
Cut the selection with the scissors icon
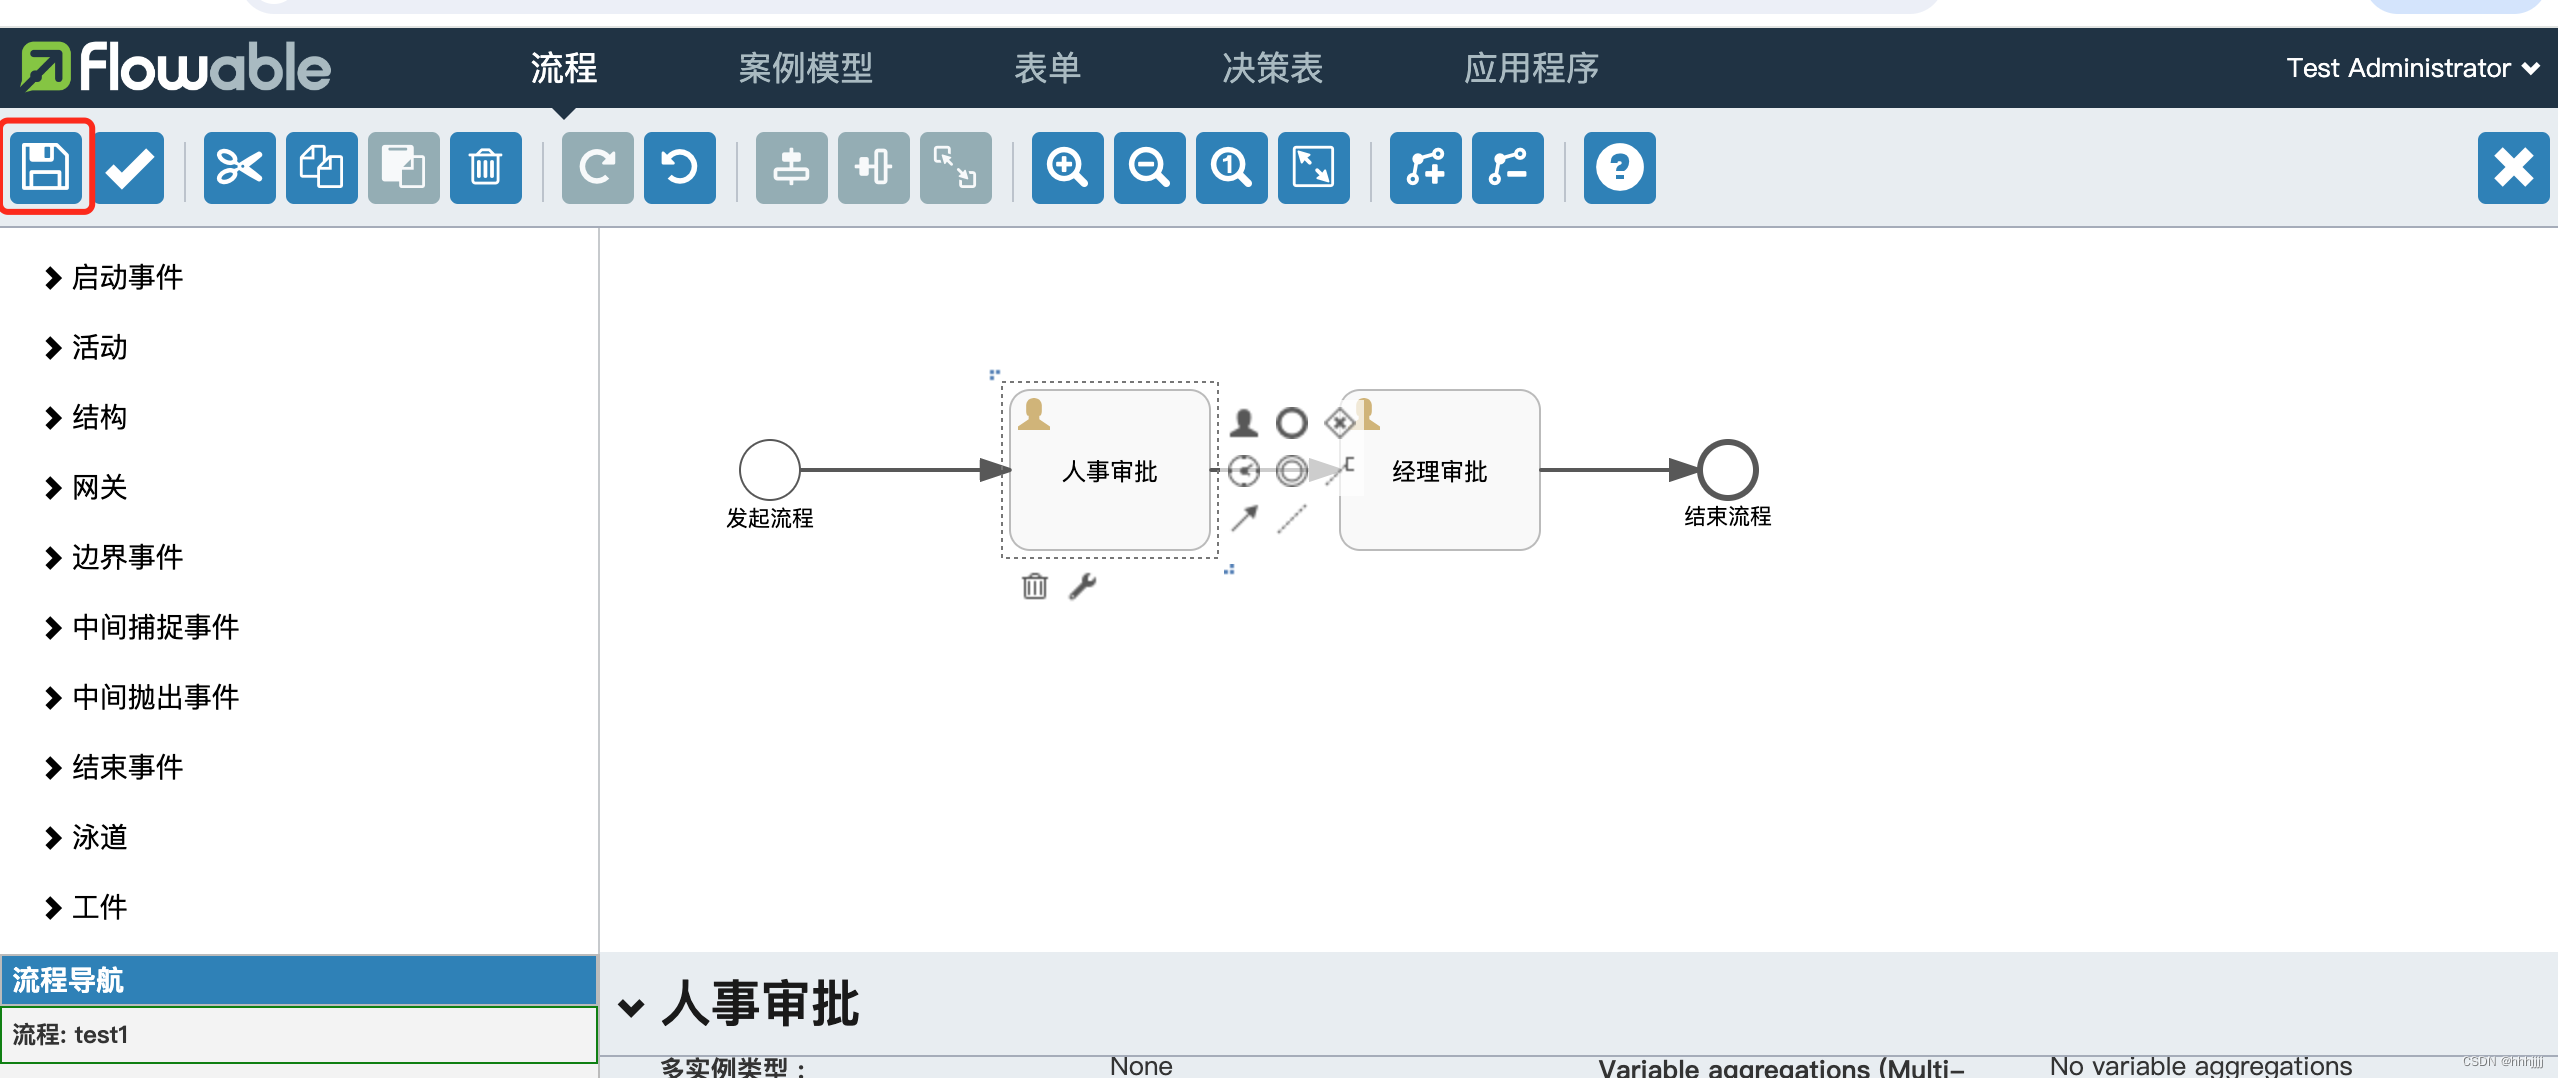pos(239,167)
